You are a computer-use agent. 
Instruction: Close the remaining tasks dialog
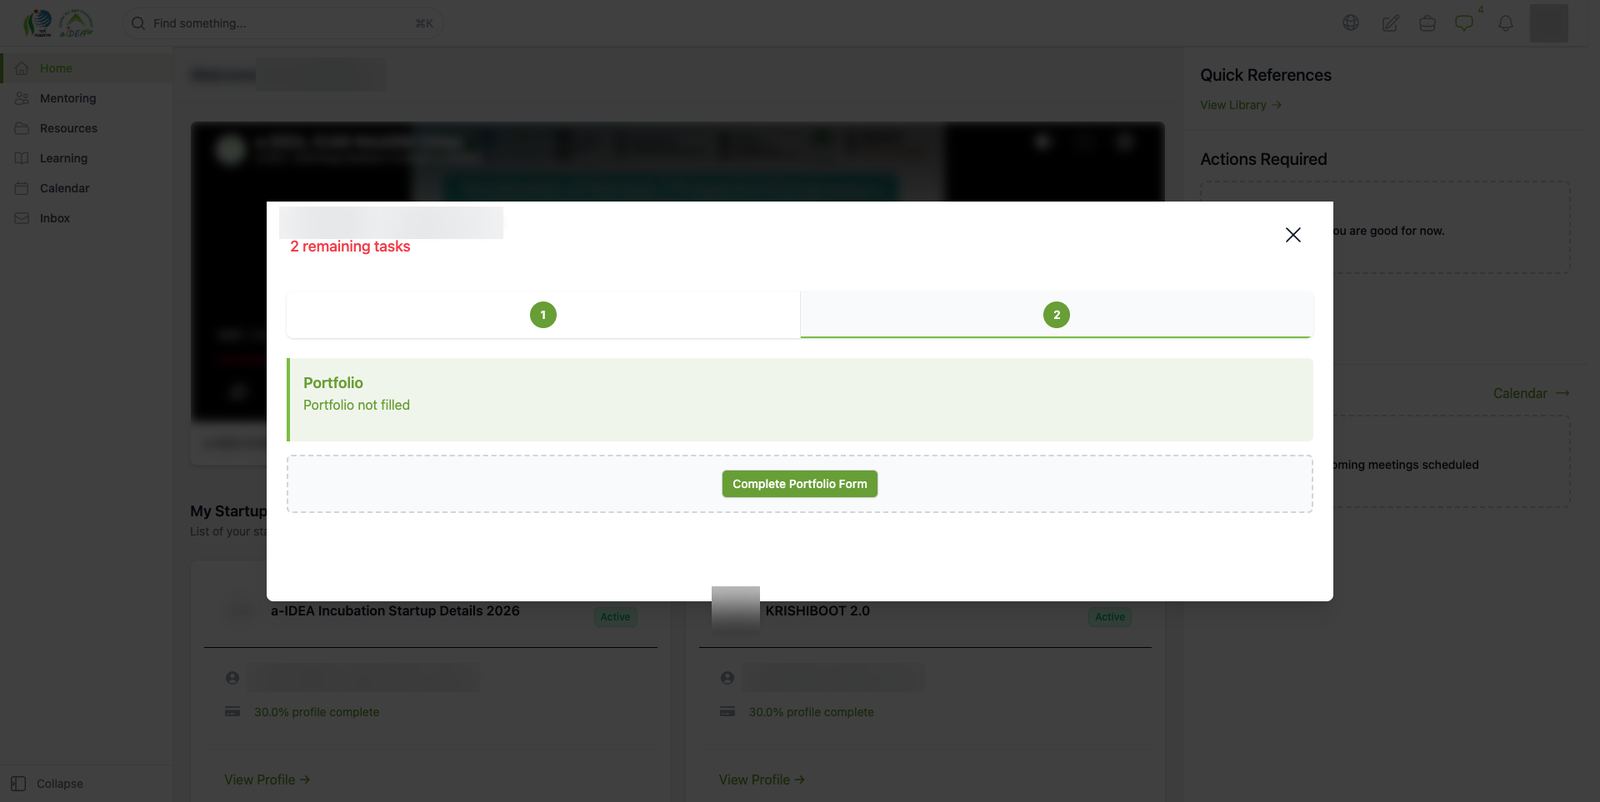point(1293,234)
